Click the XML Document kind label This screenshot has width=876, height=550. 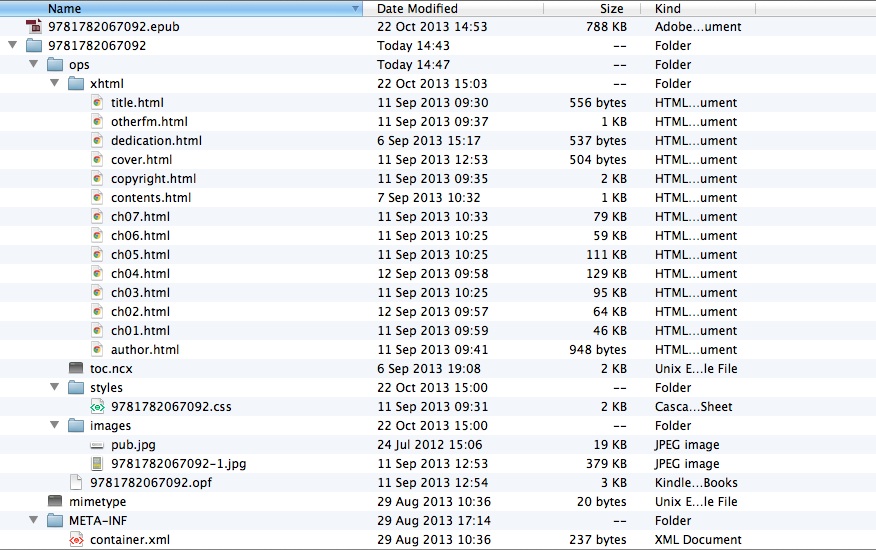coord(698,539)
